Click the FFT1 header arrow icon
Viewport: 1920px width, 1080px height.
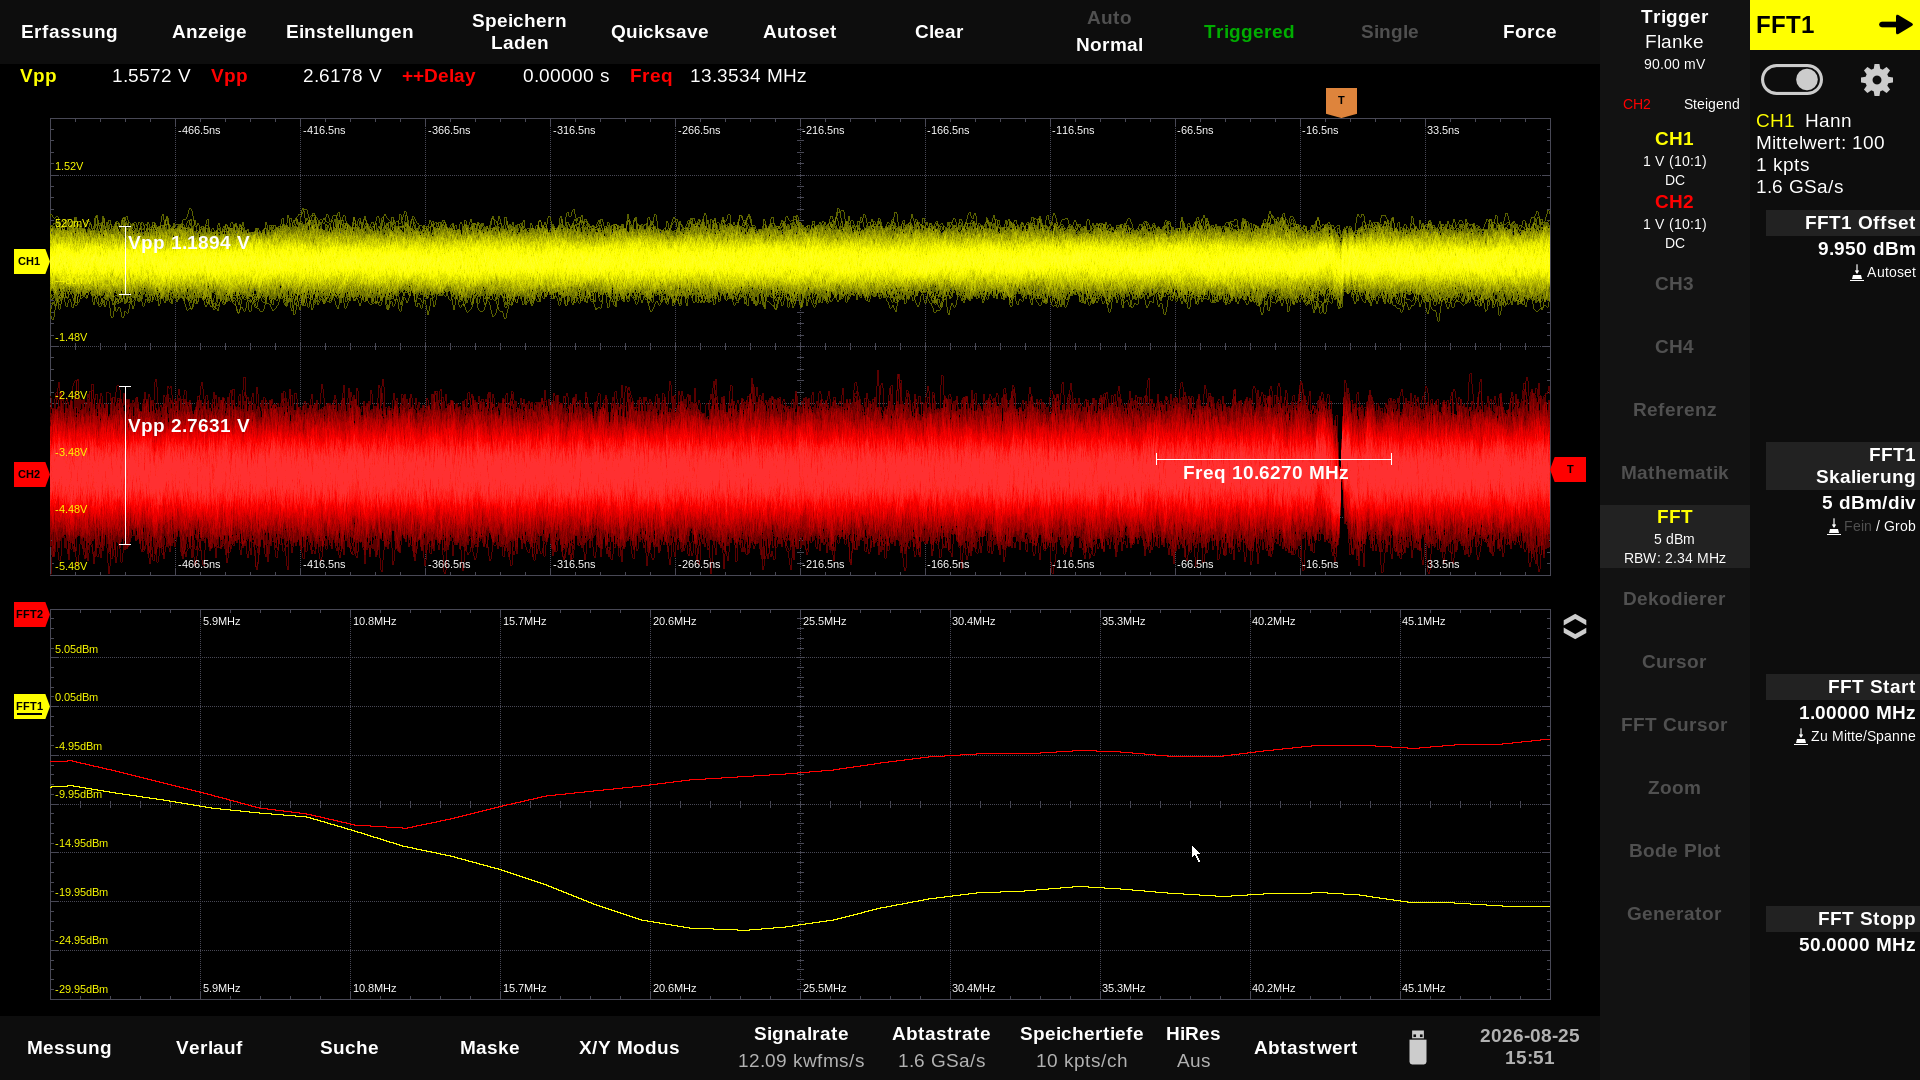[1895, 25]
